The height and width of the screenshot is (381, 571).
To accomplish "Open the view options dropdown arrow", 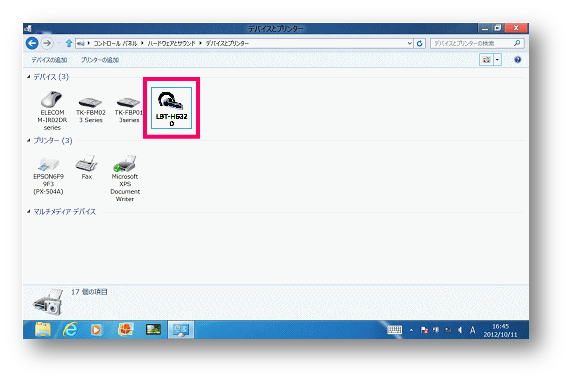I will [x=497, y=60].
